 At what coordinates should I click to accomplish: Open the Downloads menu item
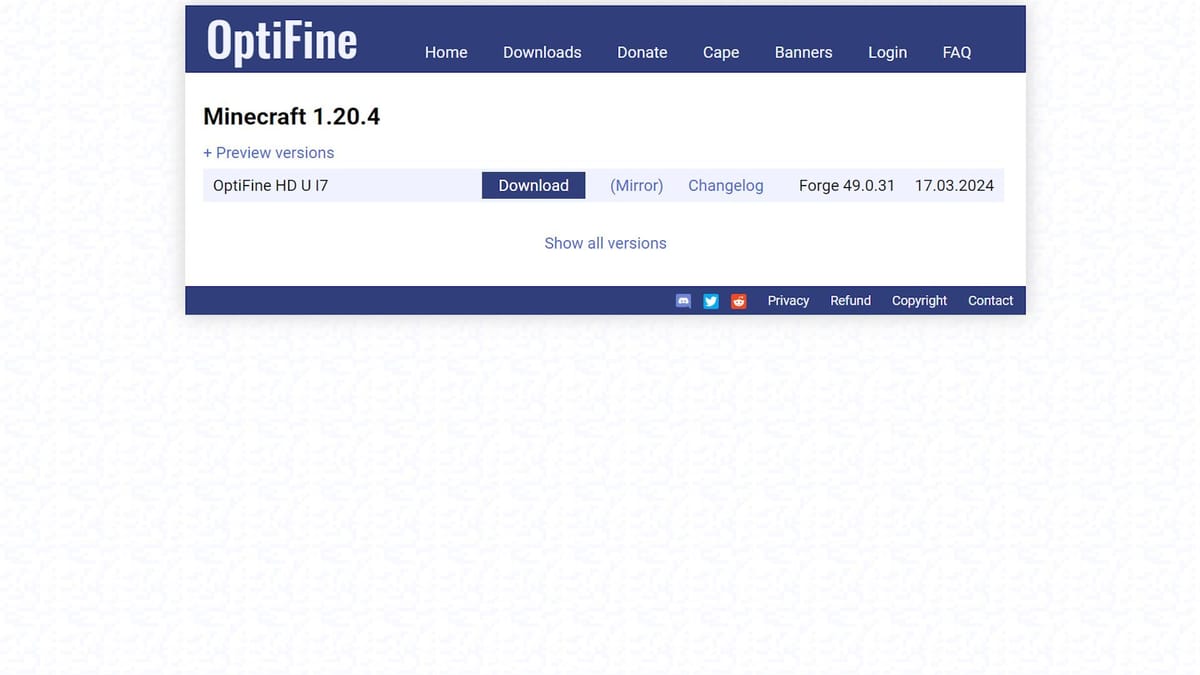(542, 52)
